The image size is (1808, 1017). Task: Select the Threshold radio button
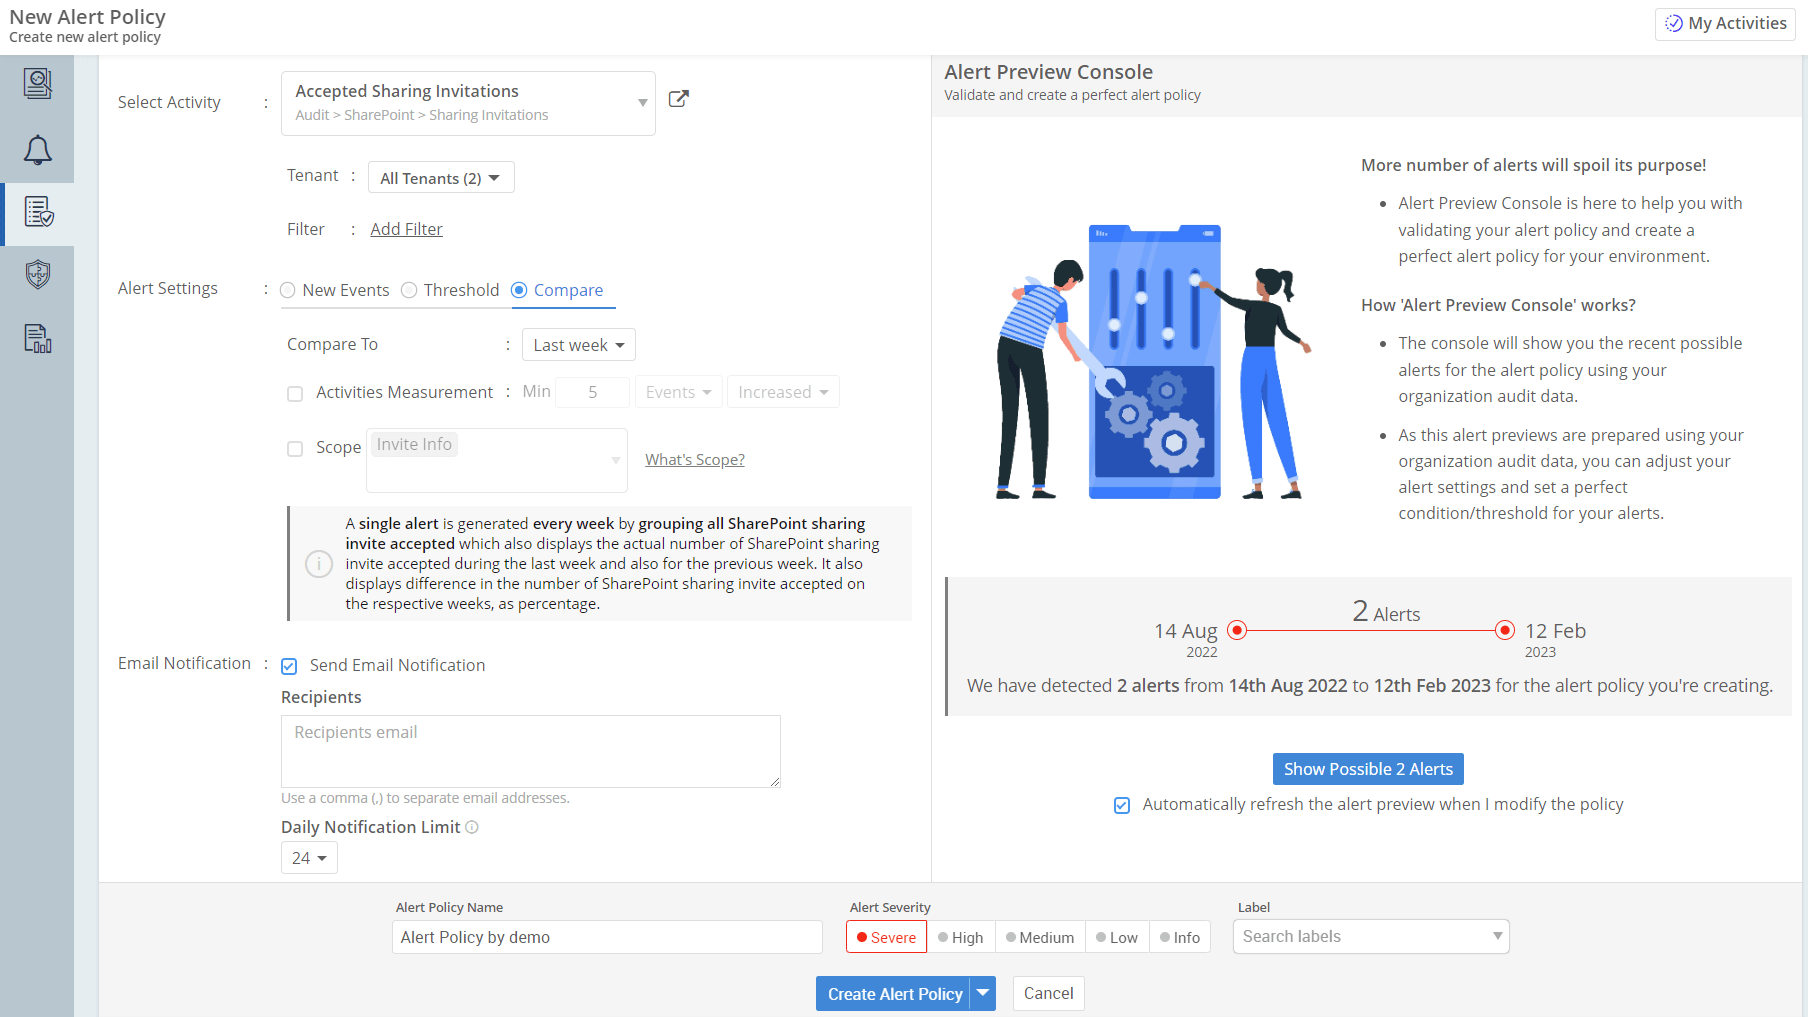(x=409, y=290)
